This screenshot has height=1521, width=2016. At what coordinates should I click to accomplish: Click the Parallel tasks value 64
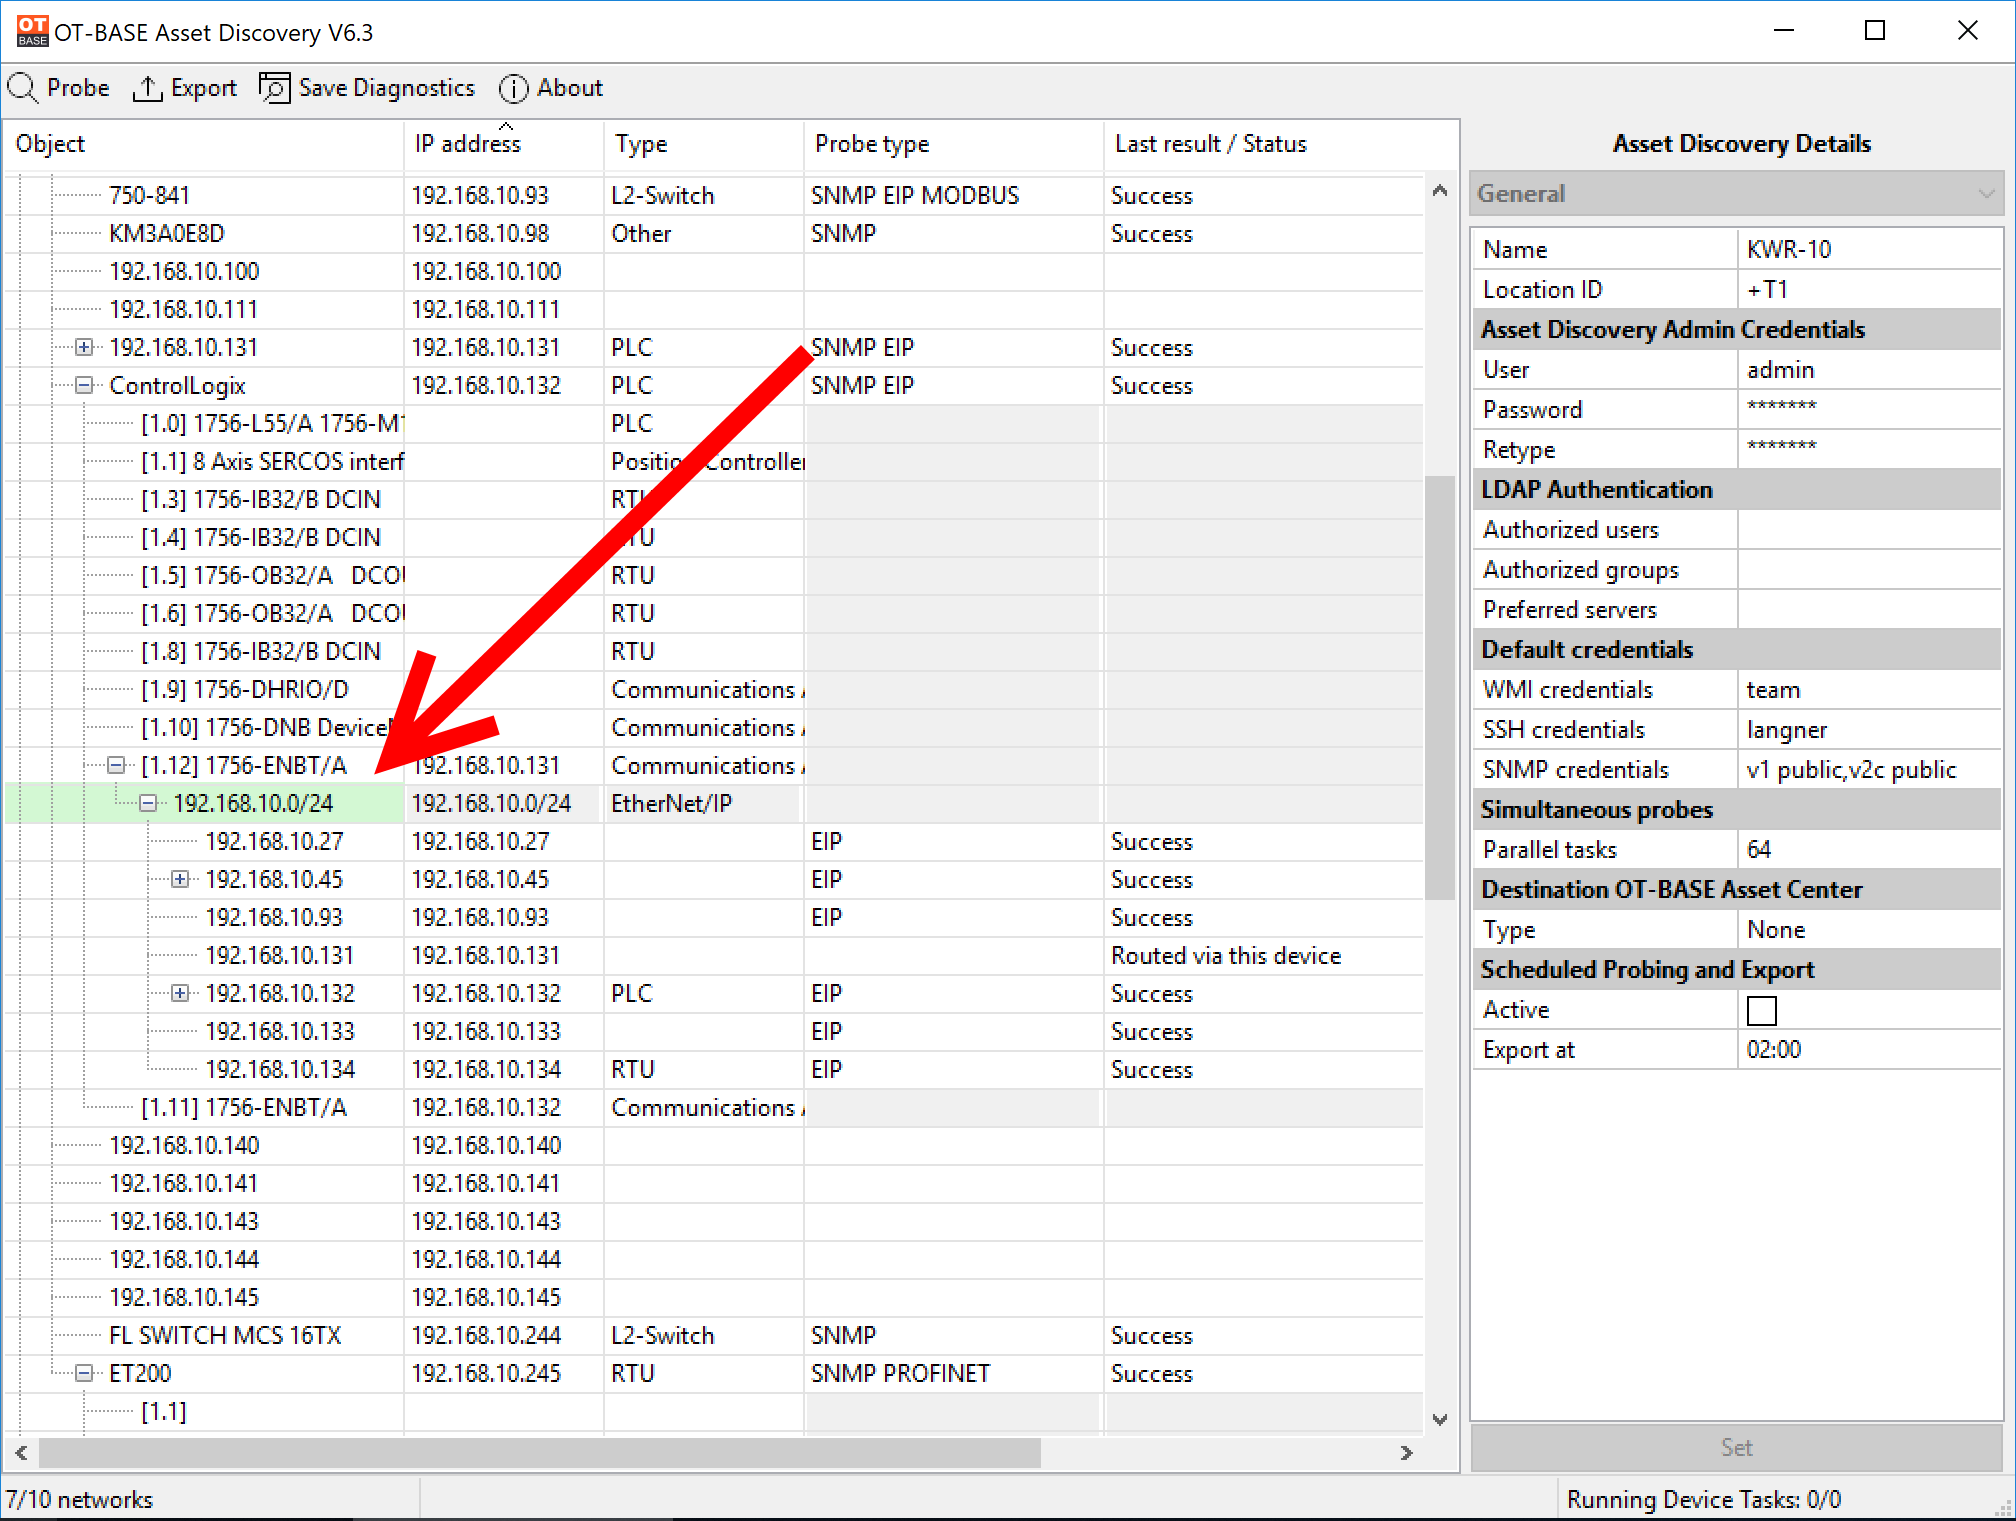(x=1869, y=849)
